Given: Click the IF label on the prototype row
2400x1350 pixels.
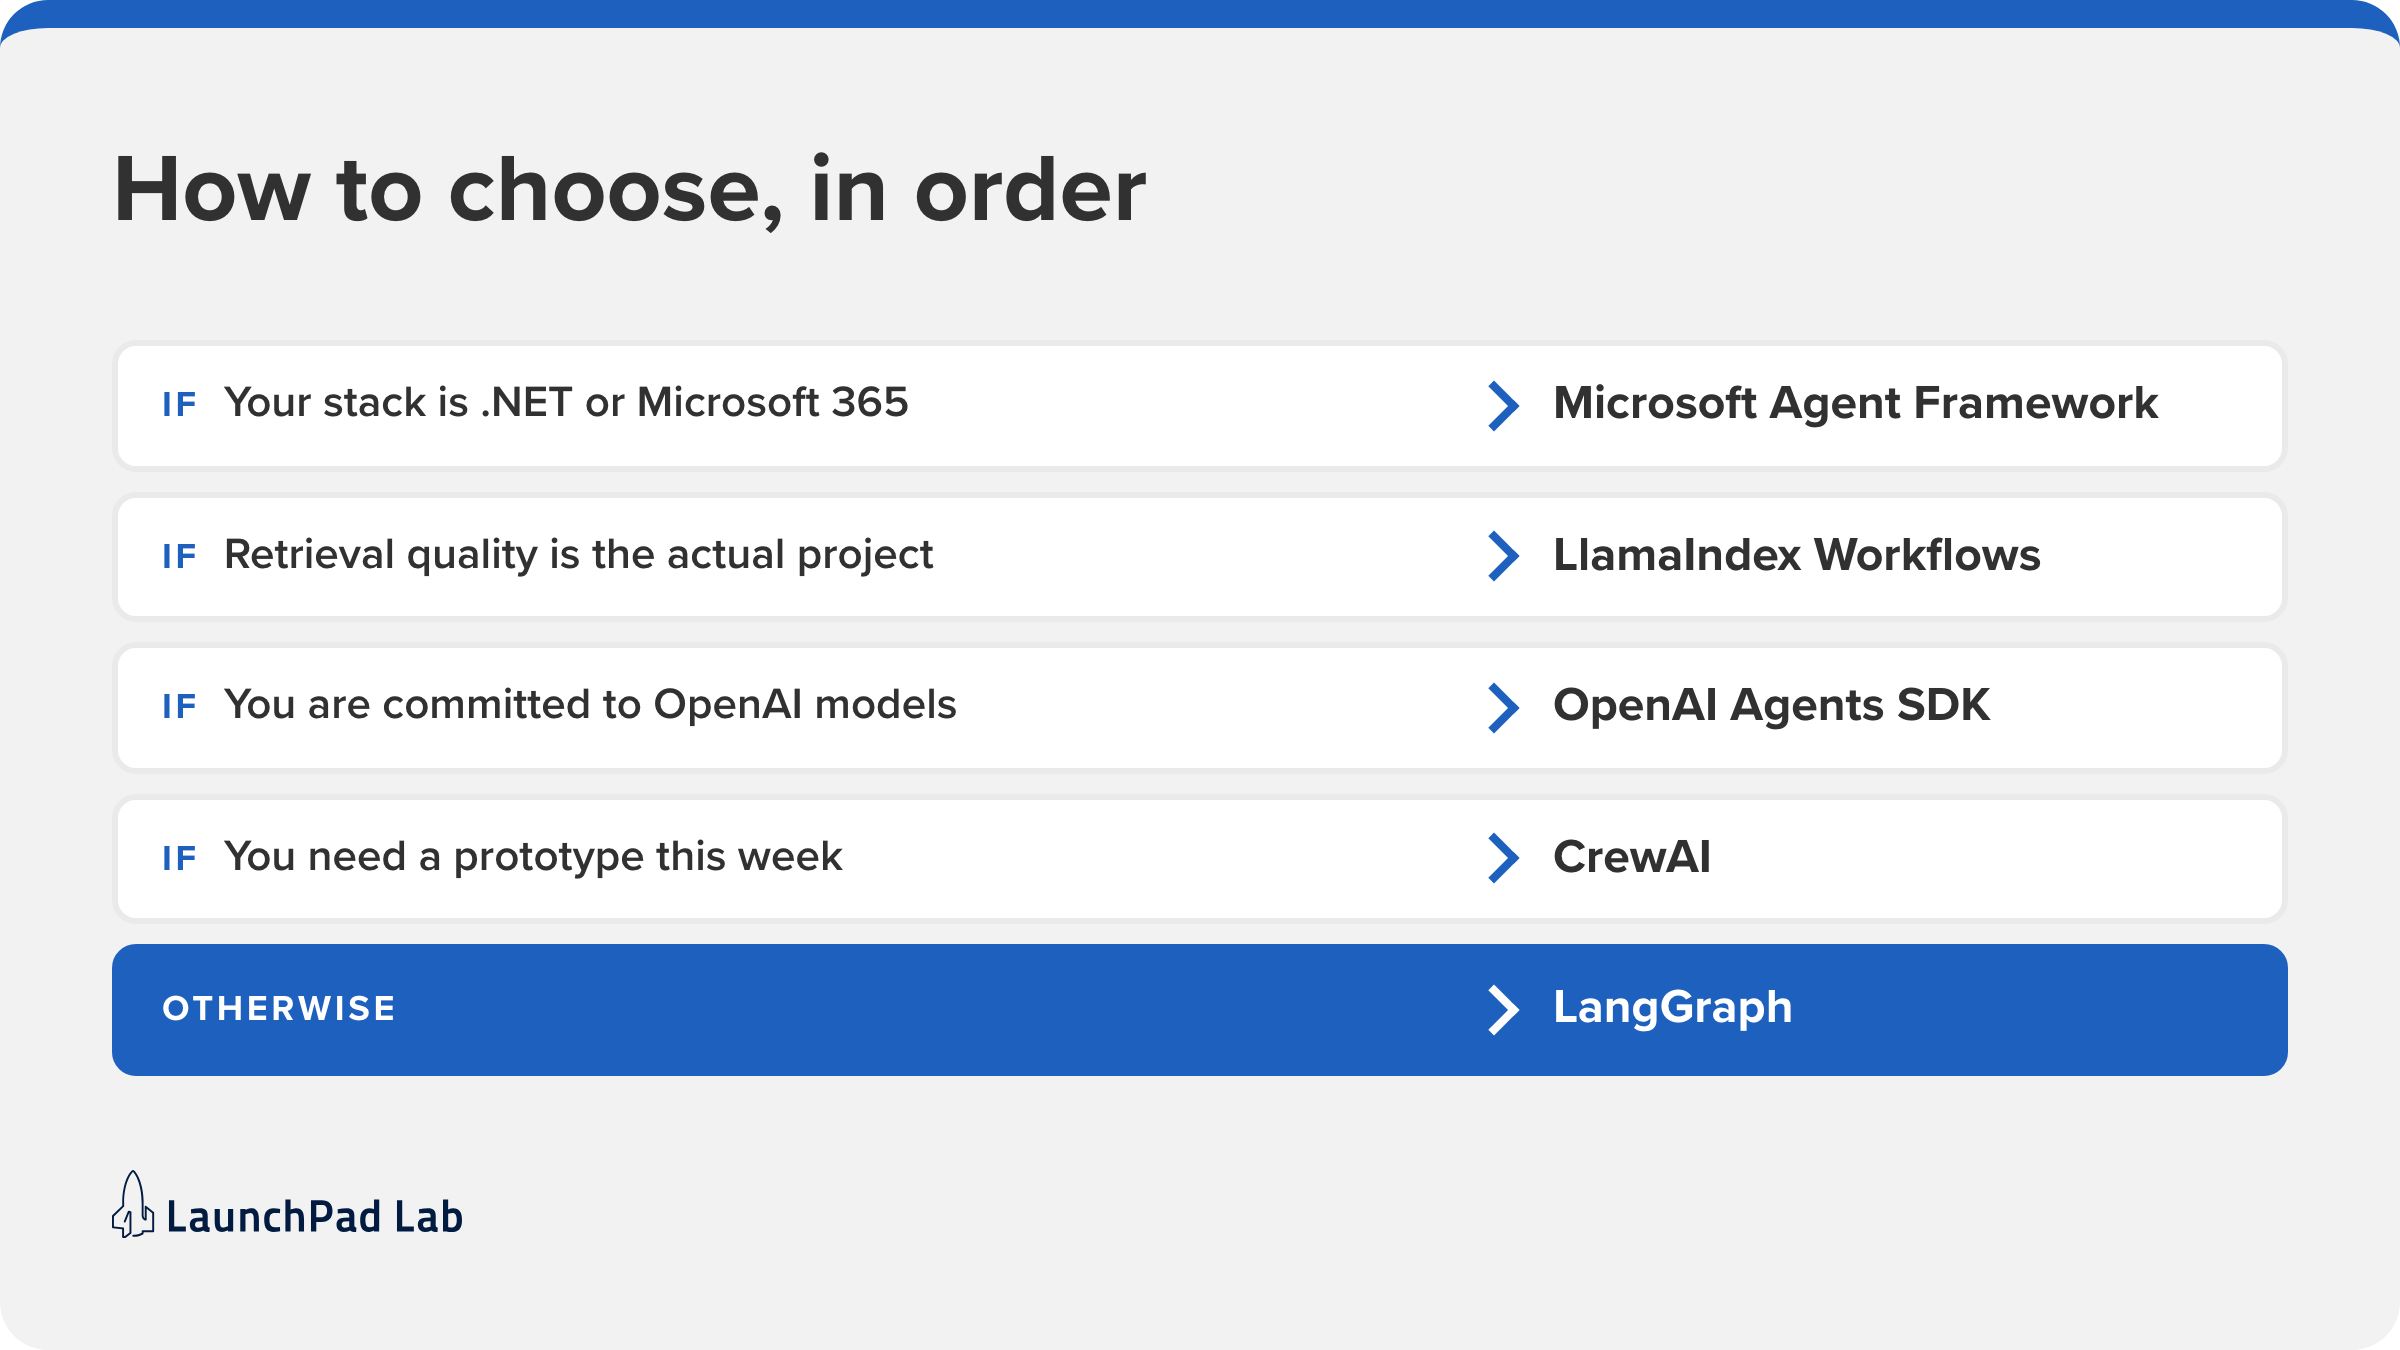Looking at the screenshot, I should tap(179, 859).
